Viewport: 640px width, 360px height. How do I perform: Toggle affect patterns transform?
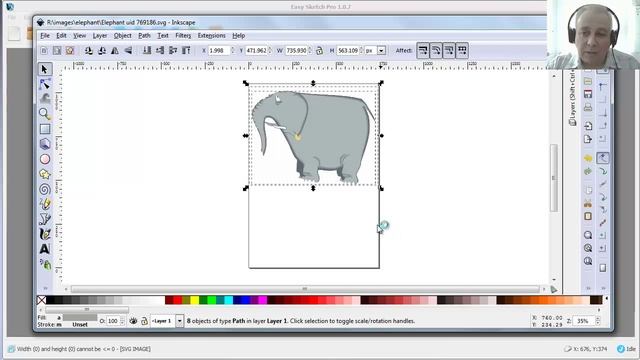(462, 51)
